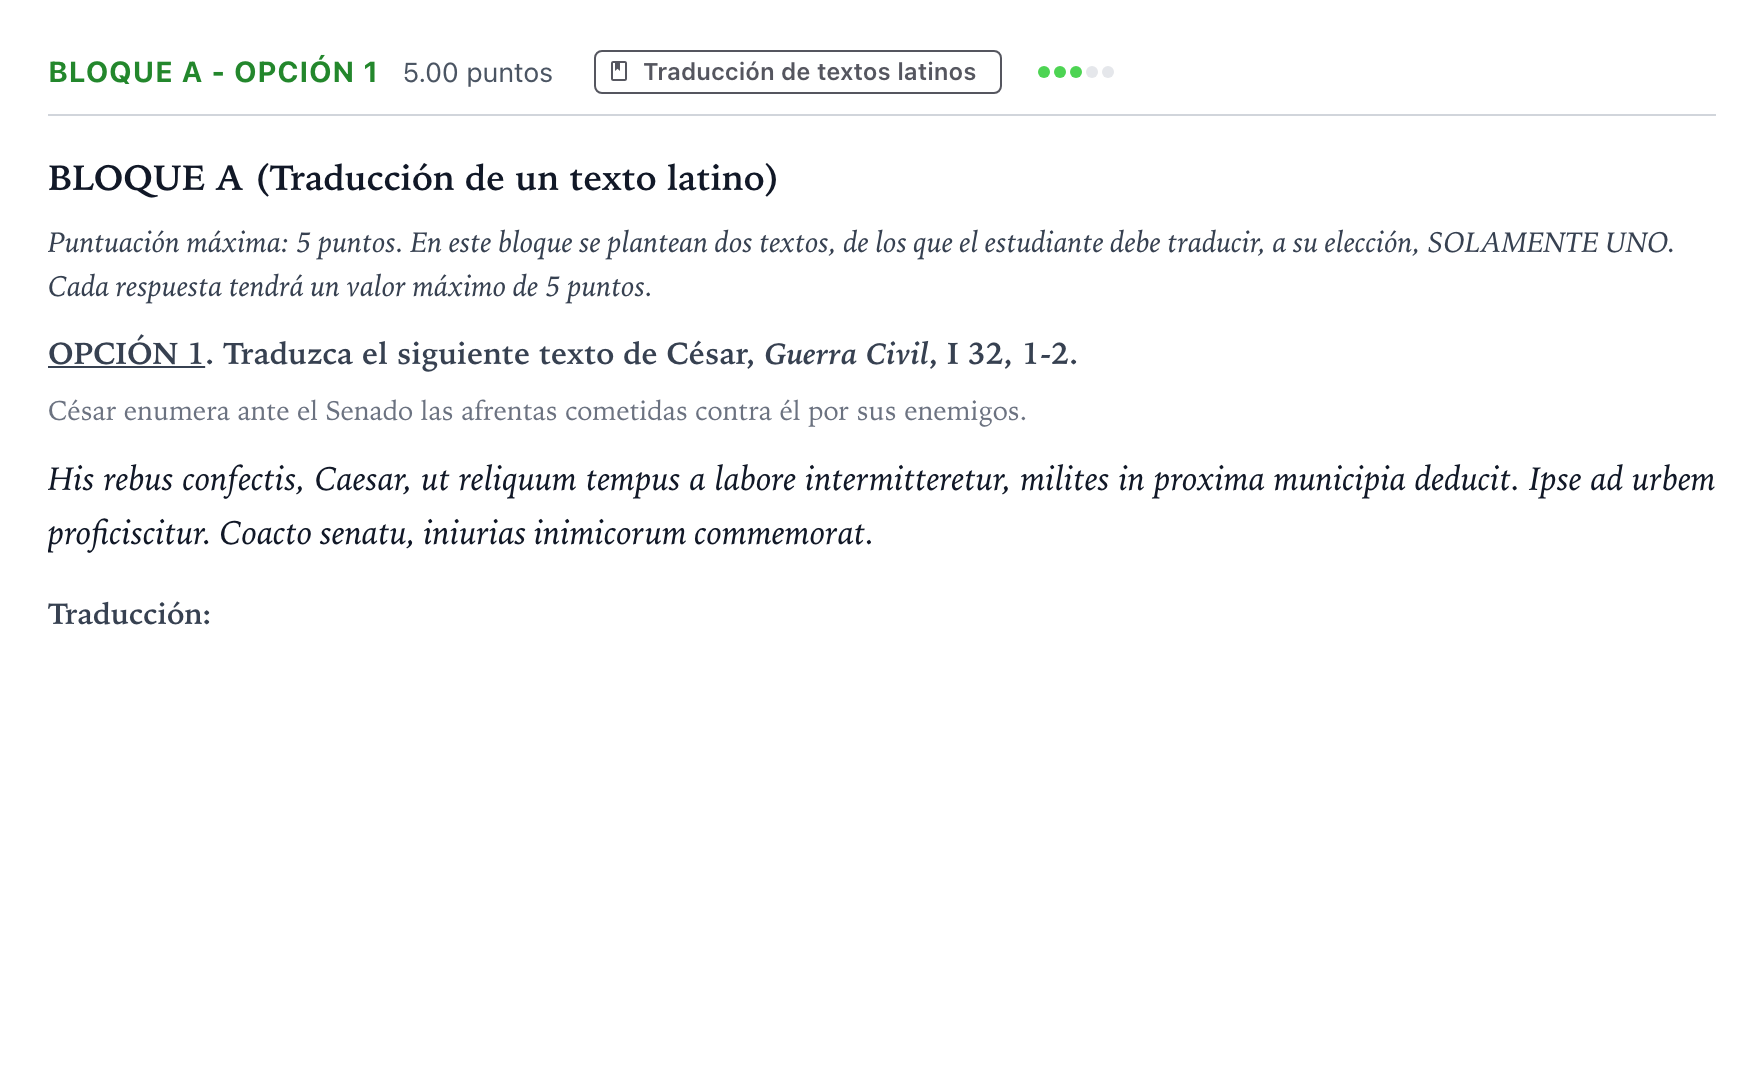Click the difficulty dots indicator

[1076, 72]
